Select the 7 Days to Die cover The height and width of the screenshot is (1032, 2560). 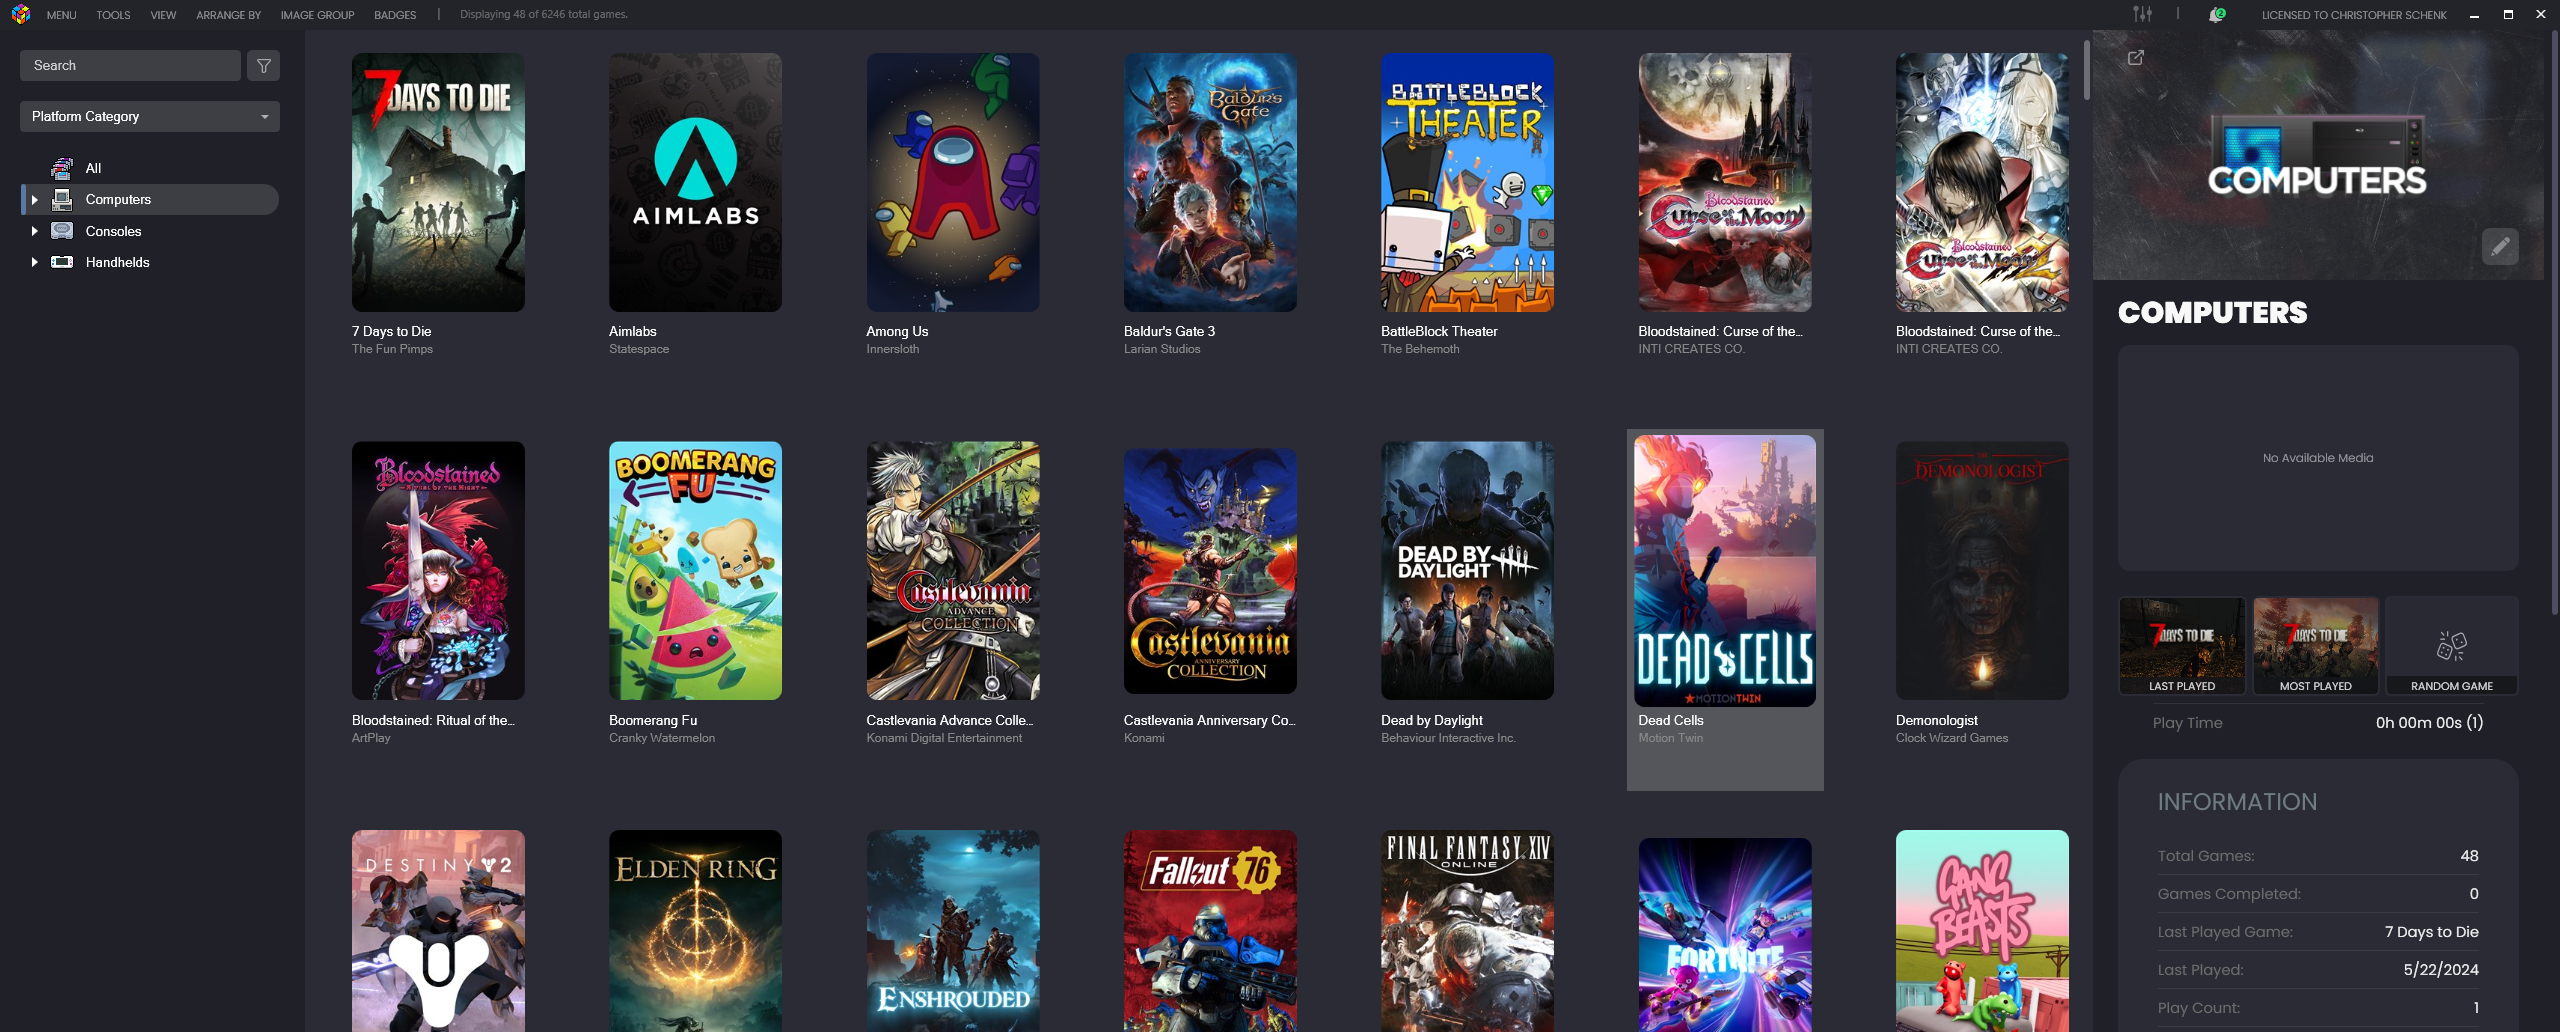[438, 182]
